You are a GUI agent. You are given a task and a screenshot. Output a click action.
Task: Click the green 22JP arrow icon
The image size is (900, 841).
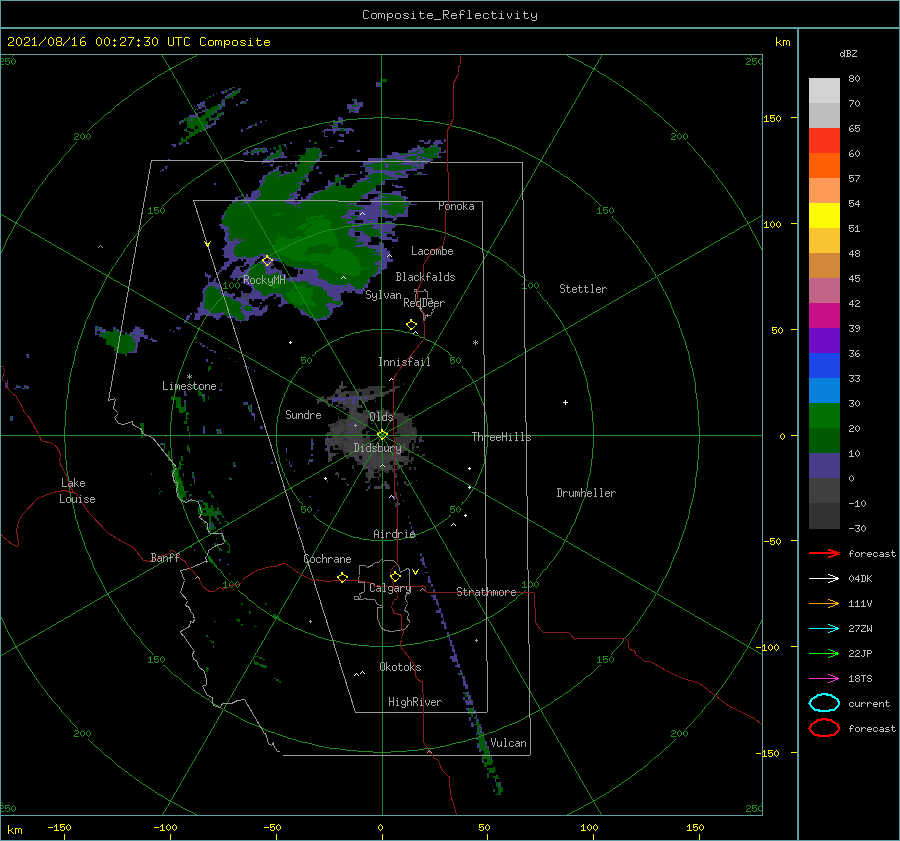pos(824,653)
